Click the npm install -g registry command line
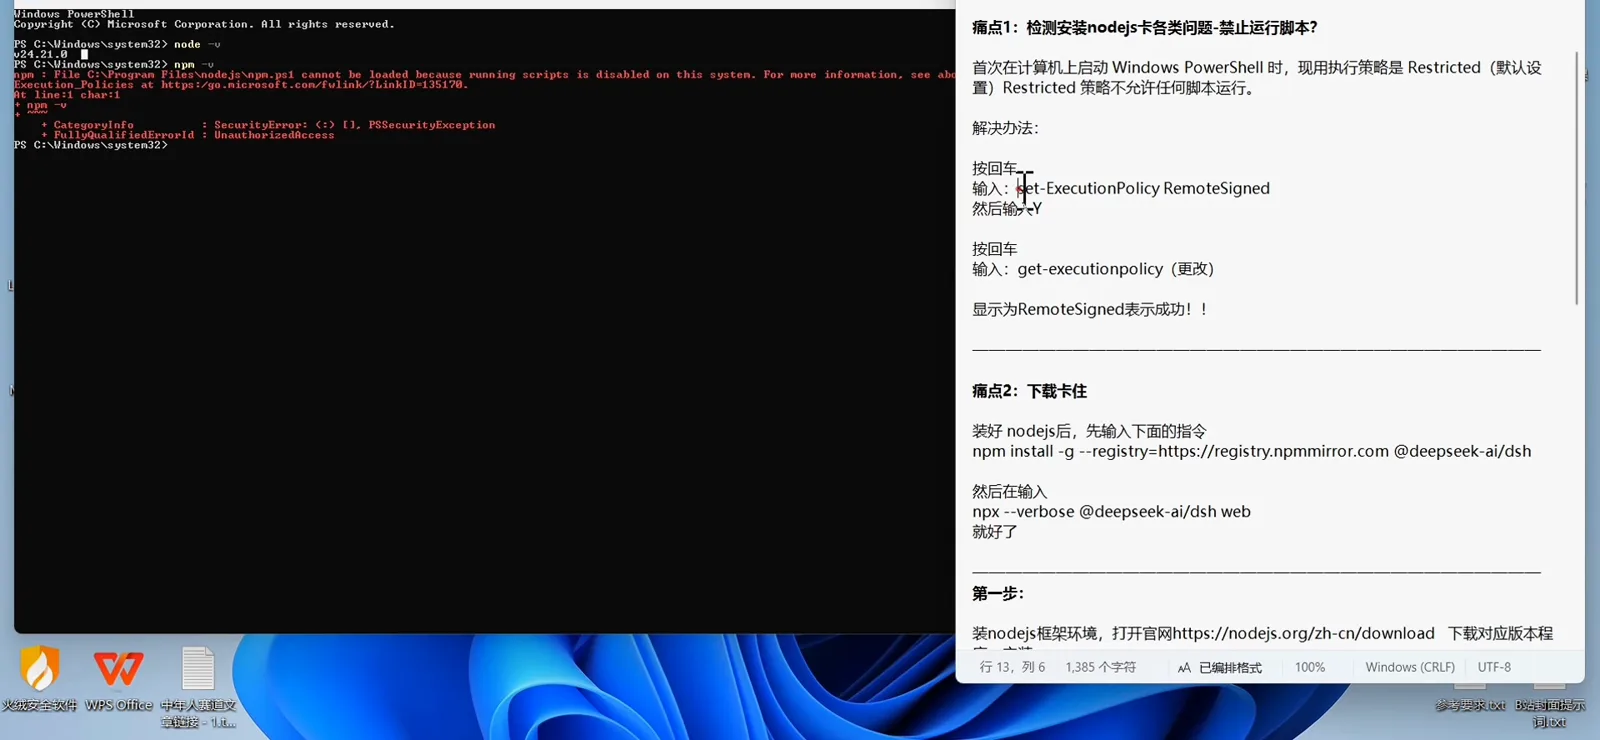Image resolution: width=1600 pixels, height=740 pixels. (1252, 451)
